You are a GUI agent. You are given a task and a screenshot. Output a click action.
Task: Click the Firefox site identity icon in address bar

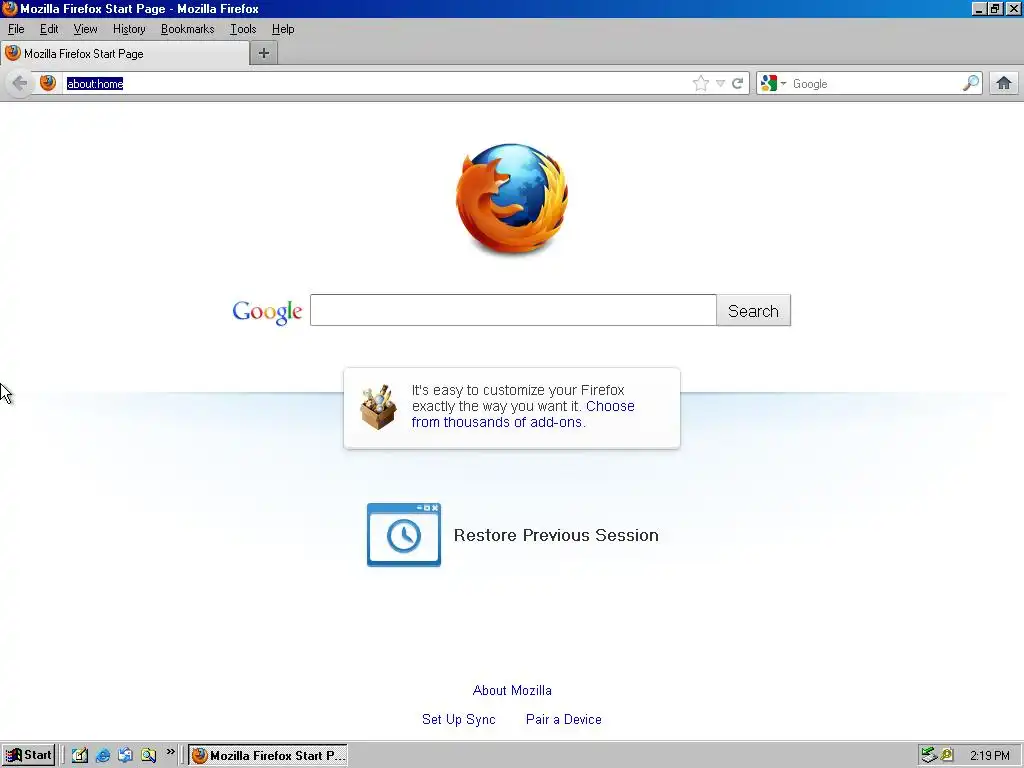48,83
